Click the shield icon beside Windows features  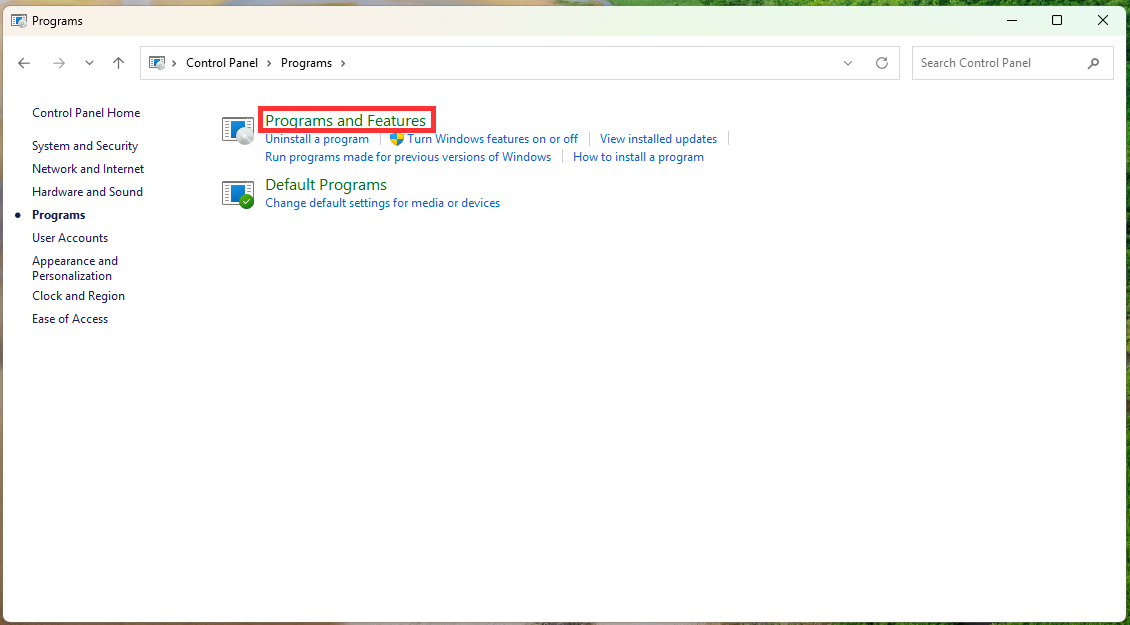[396, 139]
